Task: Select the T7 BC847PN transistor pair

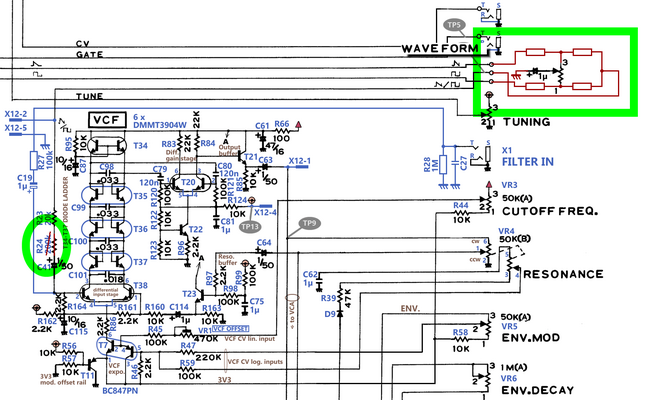Action: tap(117, 349)
